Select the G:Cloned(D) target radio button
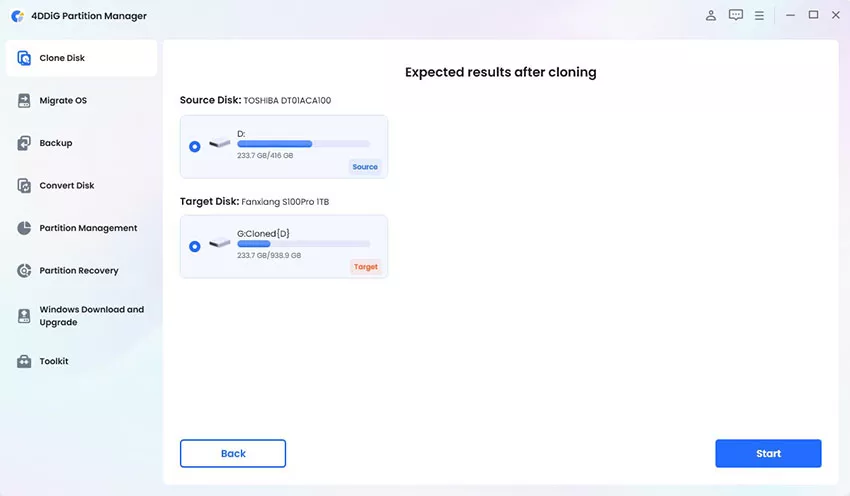Image resolution: width=850 pixels, height=496 pixels. [x=195, y=247]
